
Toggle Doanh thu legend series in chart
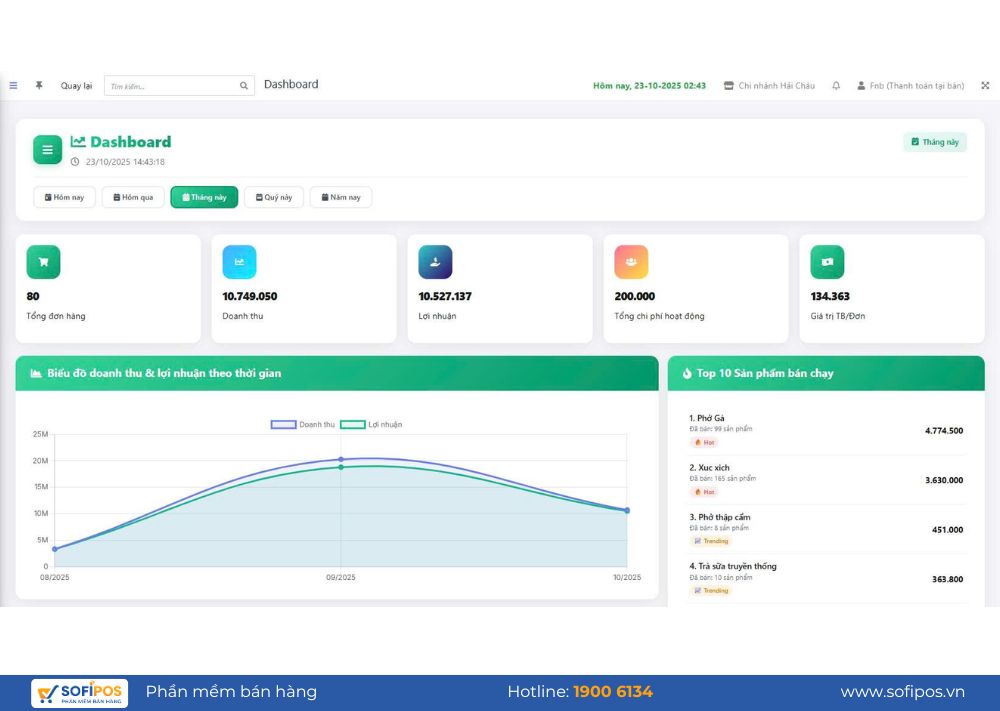pos(304,424)
